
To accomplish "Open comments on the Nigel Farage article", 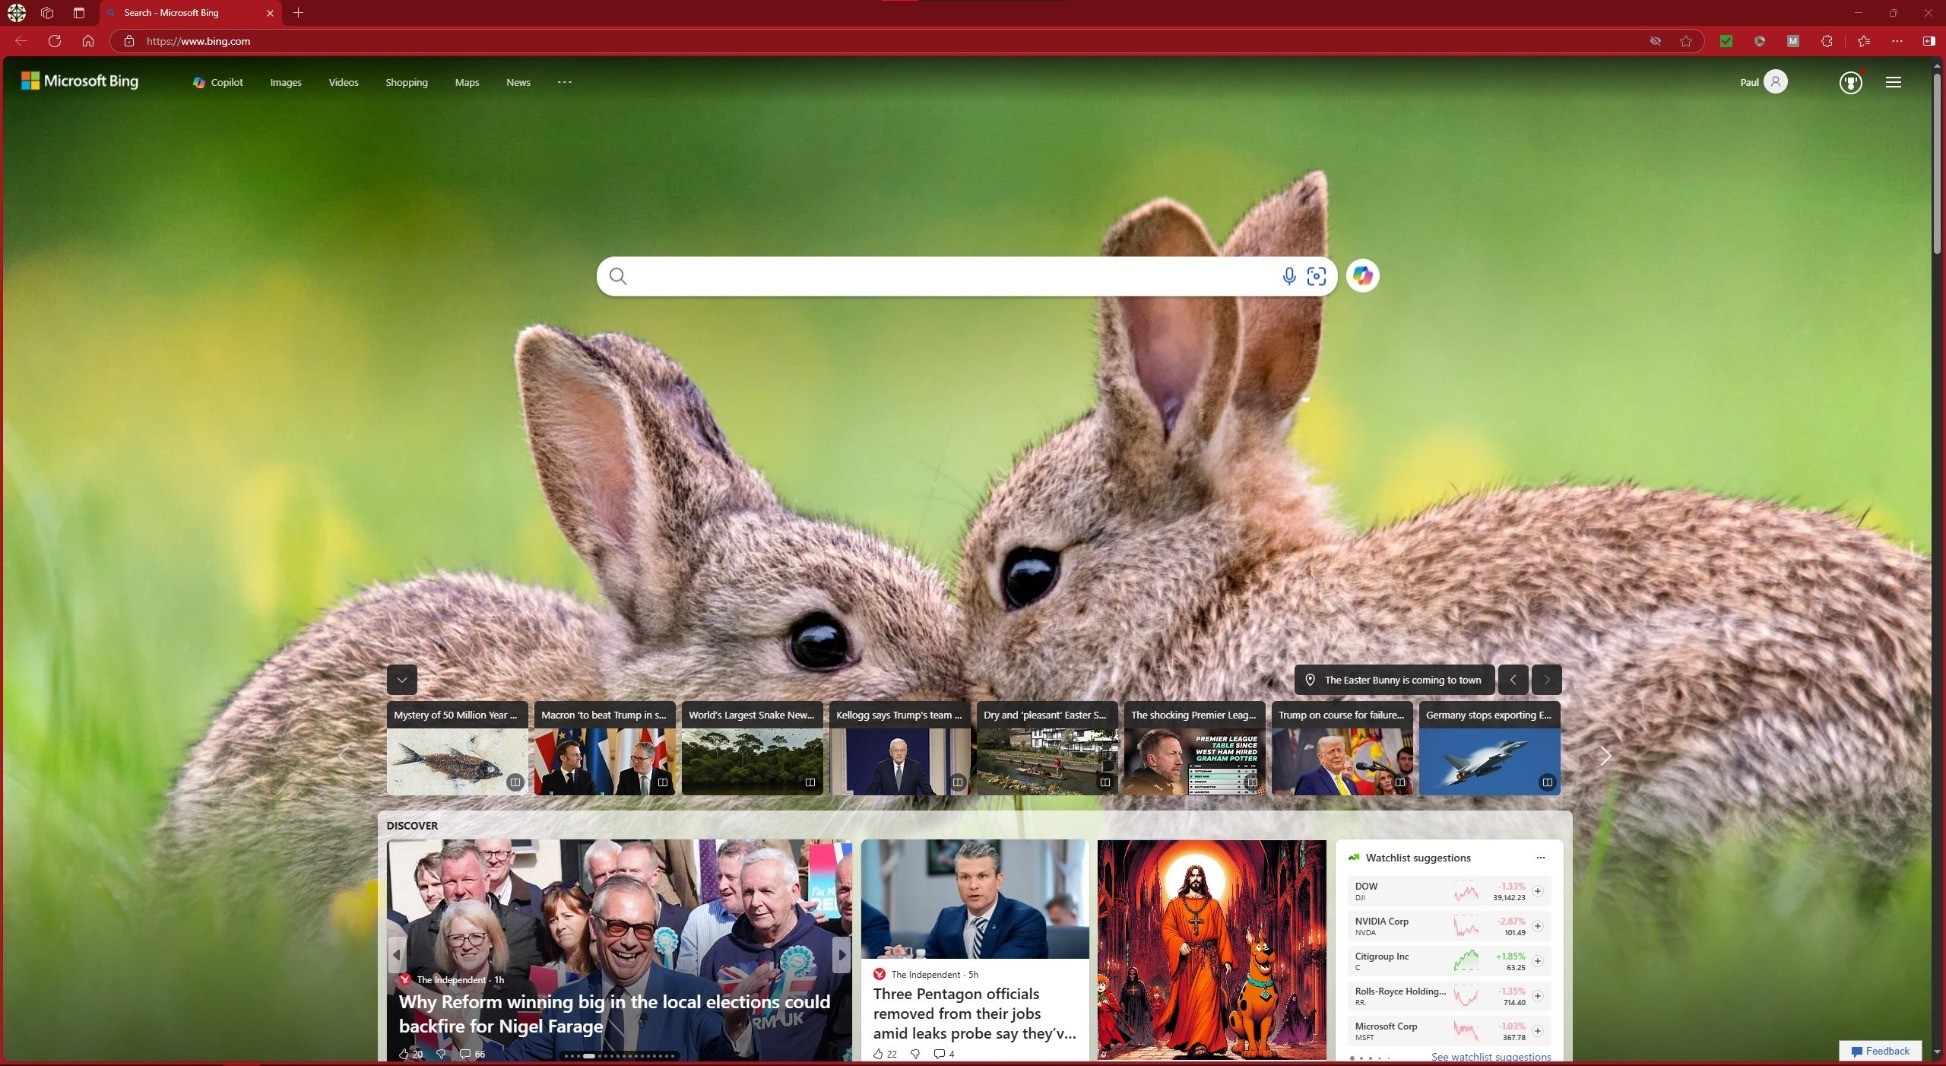I will click(472, 1054).
